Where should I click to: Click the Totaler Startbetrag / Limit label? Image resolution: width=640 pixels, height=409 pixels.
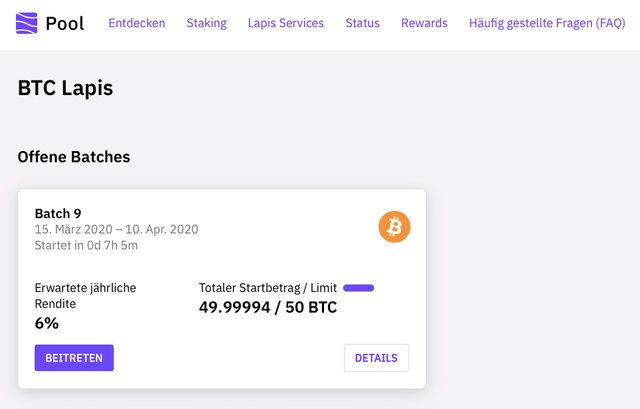[268, 288]
